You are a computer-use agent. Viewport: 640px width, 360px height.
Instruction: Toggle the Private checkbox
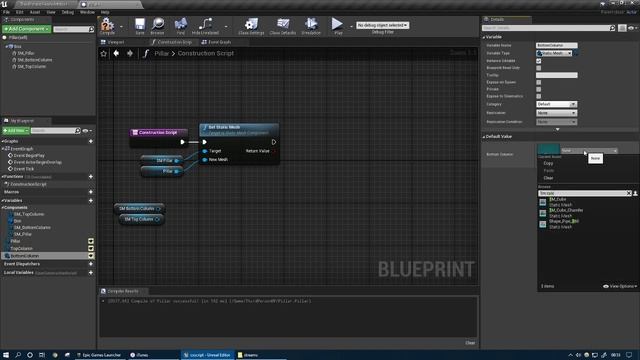pyautogui.click(x=538, y=89)
